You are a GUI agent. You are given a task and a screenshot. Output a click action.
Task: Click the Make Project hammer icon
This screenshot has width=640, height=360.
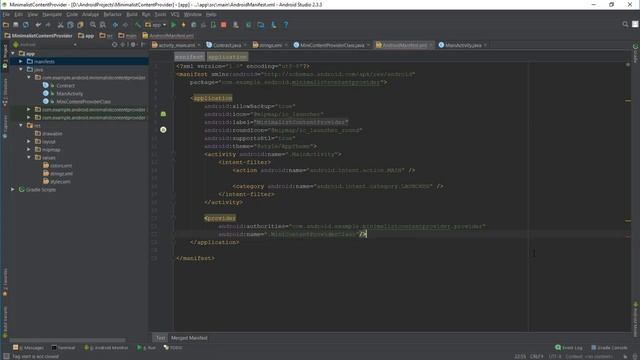pos(138,25)
